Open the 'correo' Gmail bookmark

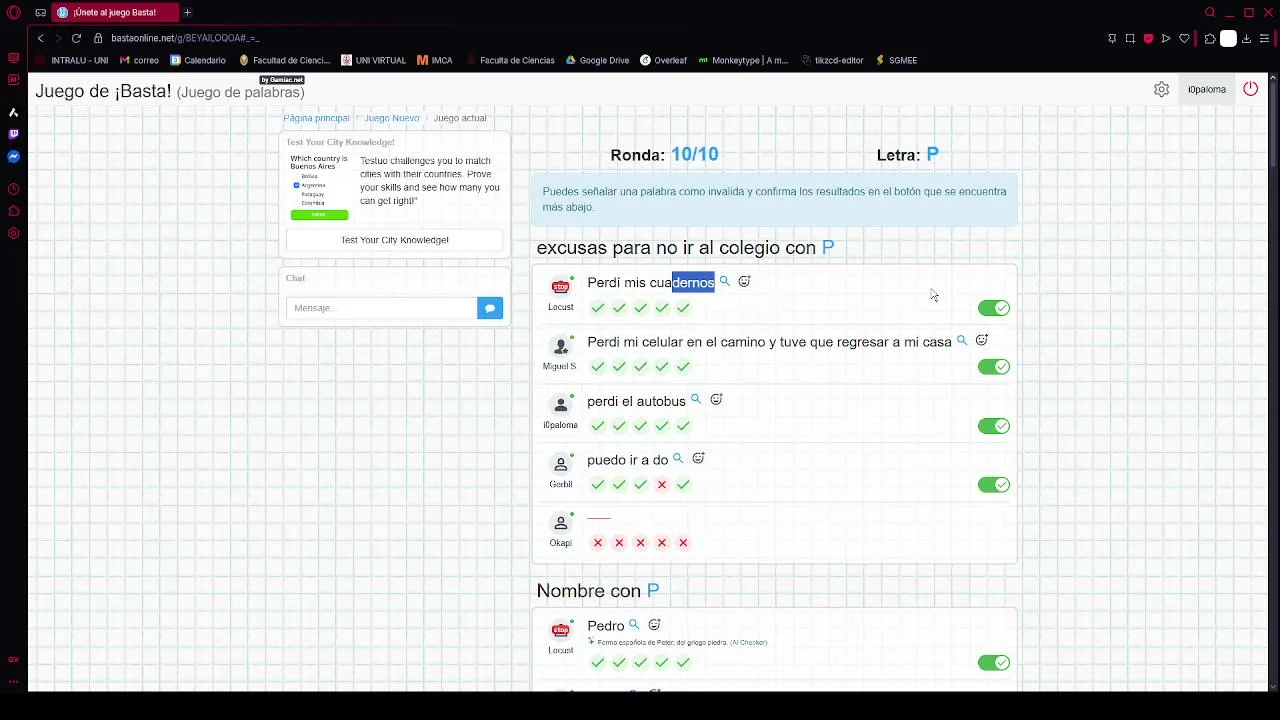[139, 60]
